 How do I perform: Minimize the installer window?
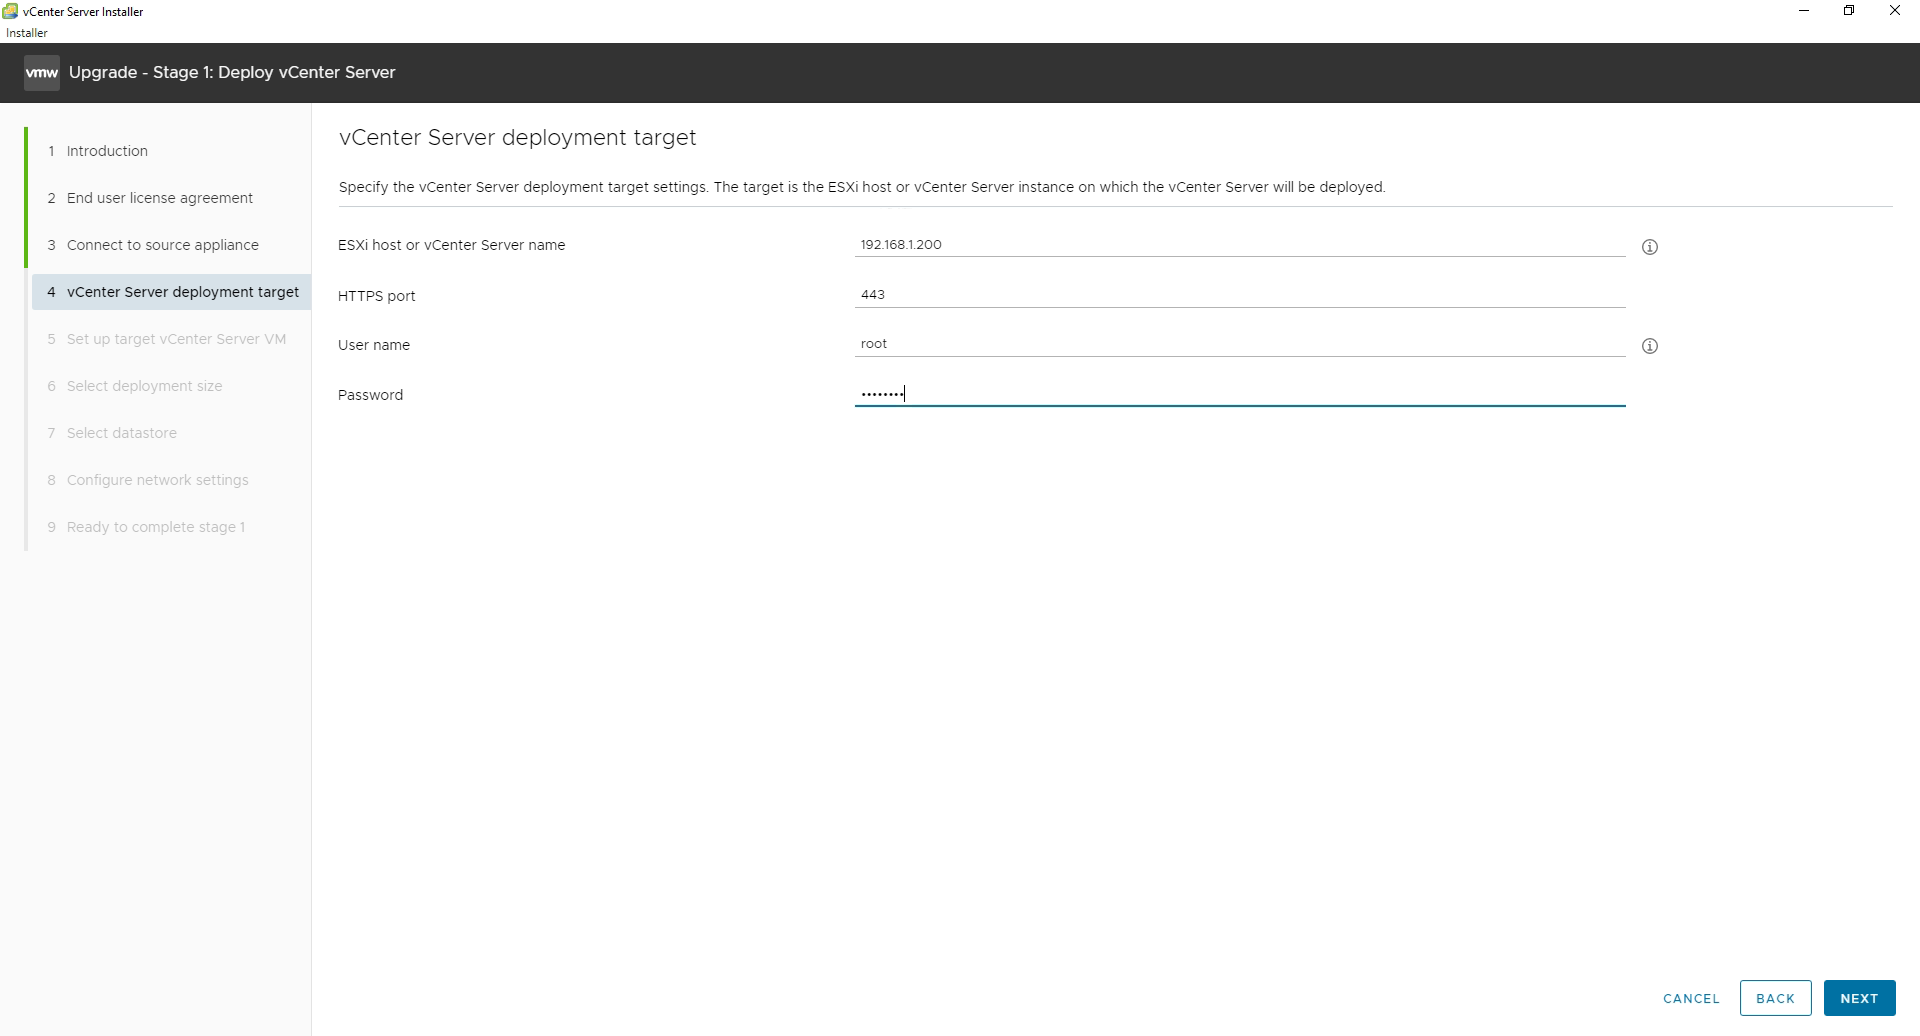tap(1804, 11)
